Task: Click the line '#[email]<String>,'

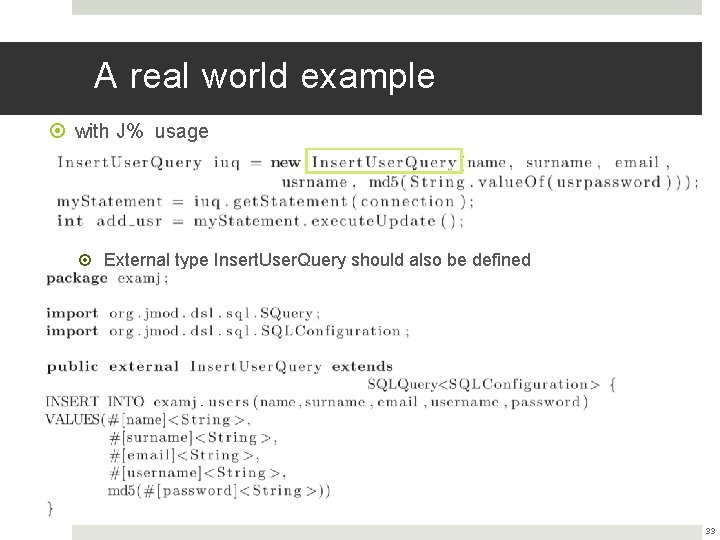Action: 184,456
